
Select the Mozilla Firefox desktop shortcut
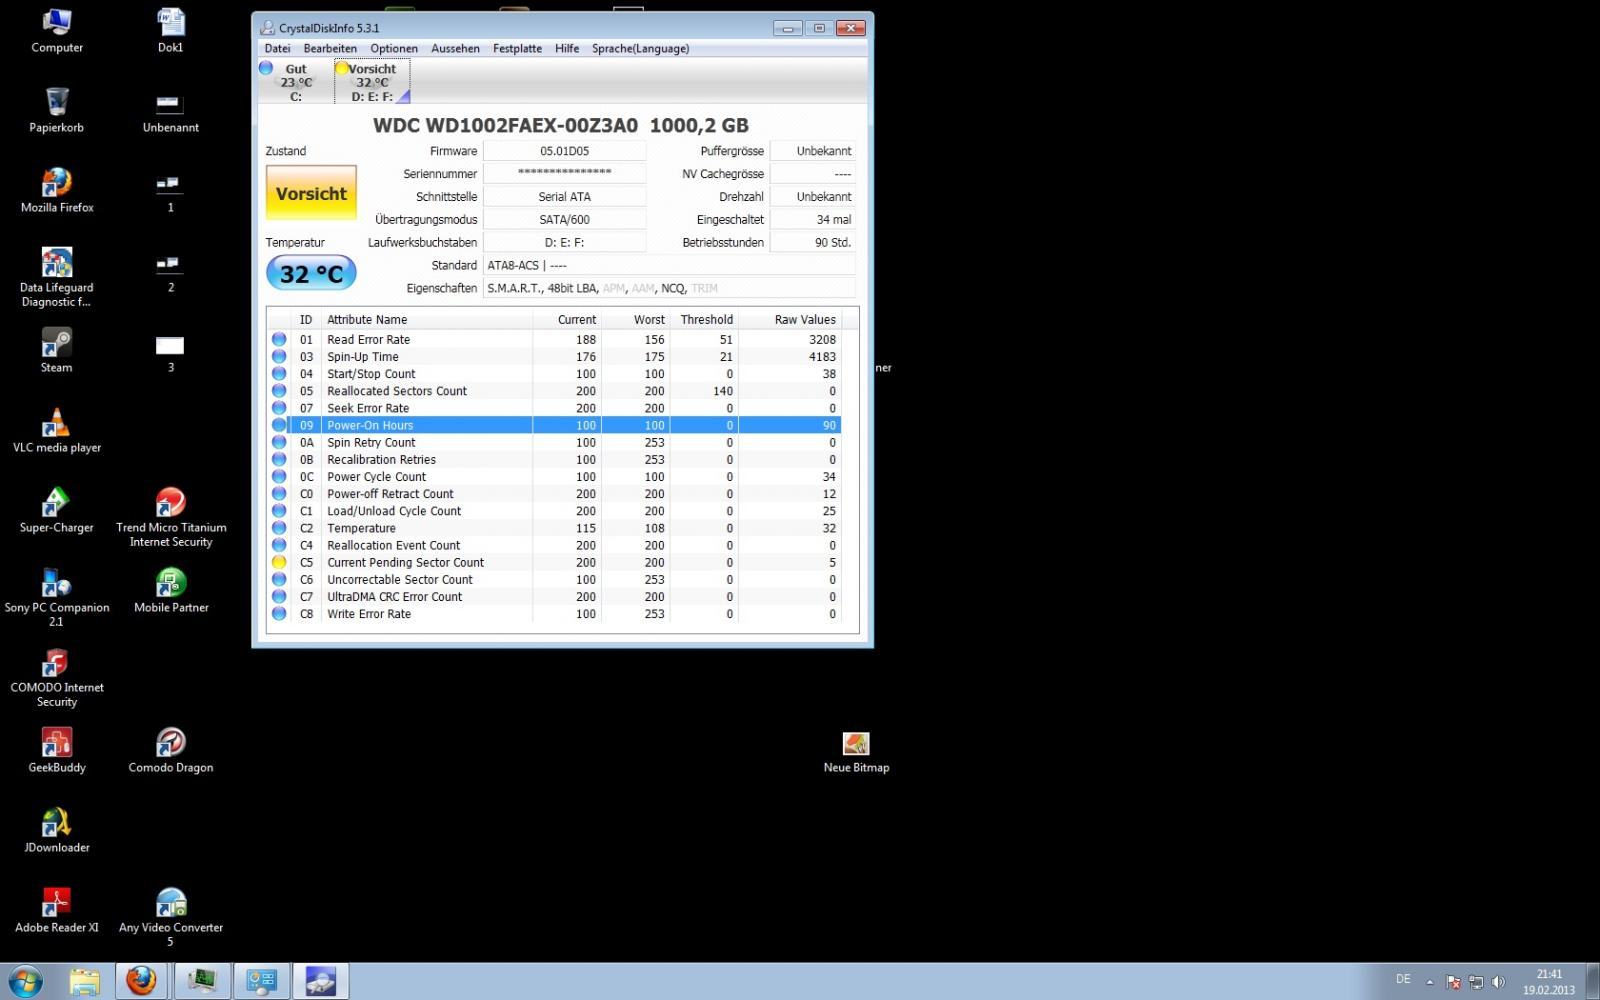(57, 190)
